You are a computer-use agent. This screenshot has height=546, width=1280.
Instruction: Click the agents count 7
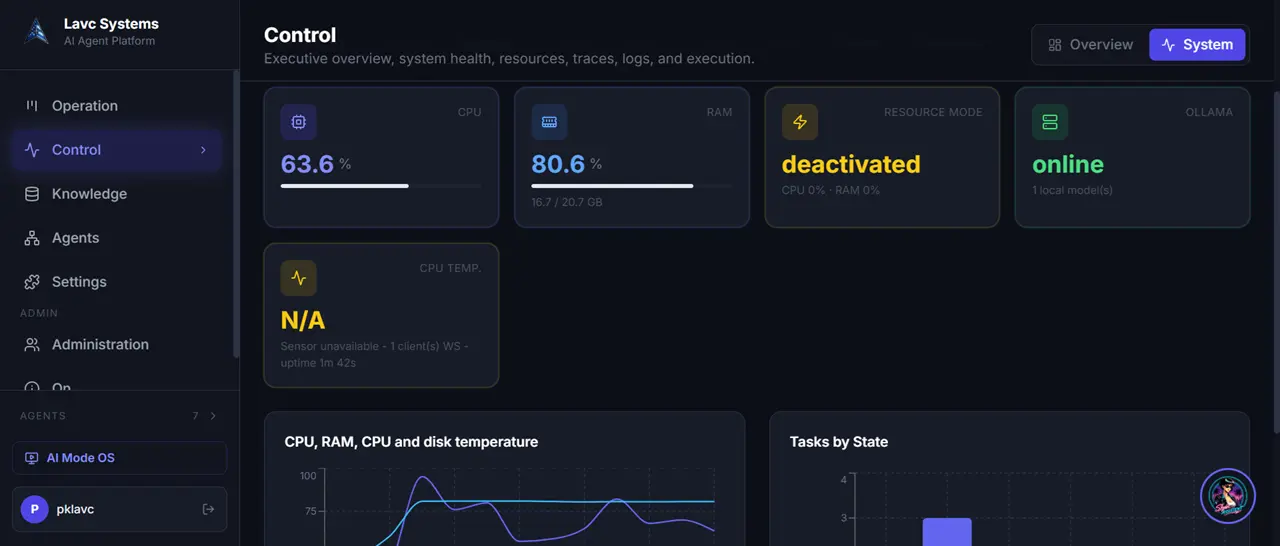click(x=196, y=416)
